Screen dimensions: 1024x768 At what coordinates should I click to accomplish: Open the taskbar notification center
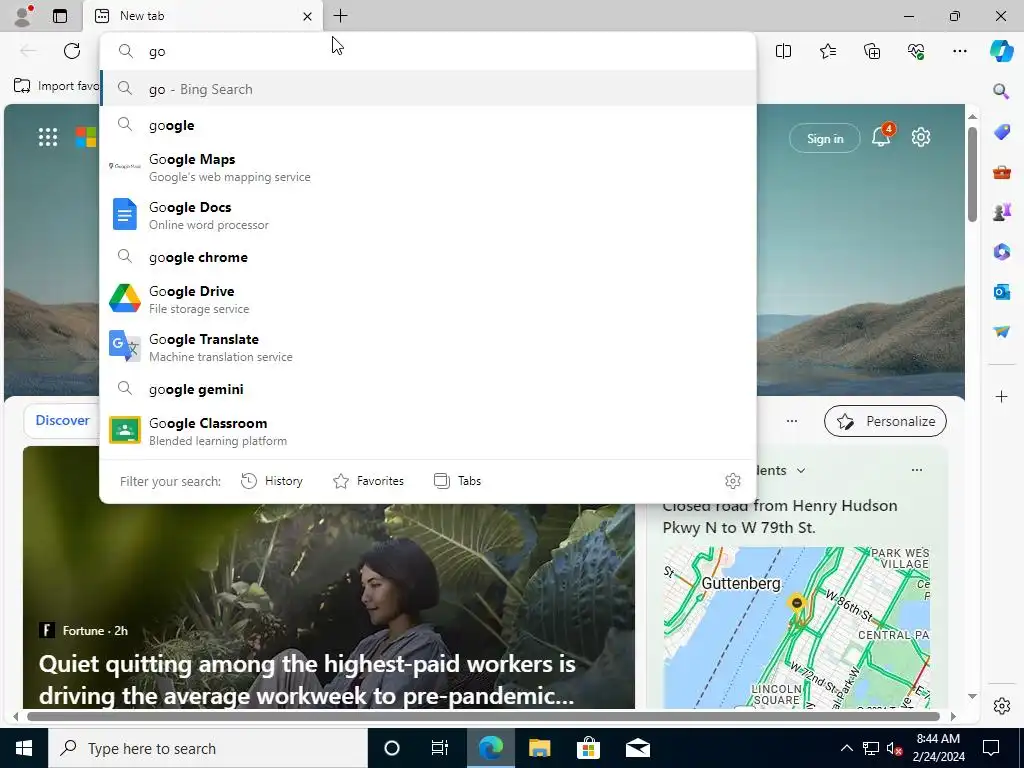click(991, 748)
